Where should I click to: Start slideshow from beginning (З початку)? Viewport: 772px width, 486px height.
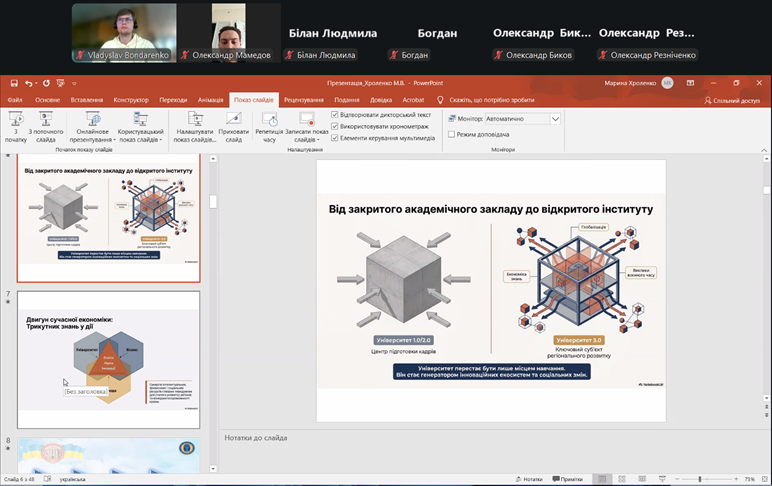[x=16, y=127]
